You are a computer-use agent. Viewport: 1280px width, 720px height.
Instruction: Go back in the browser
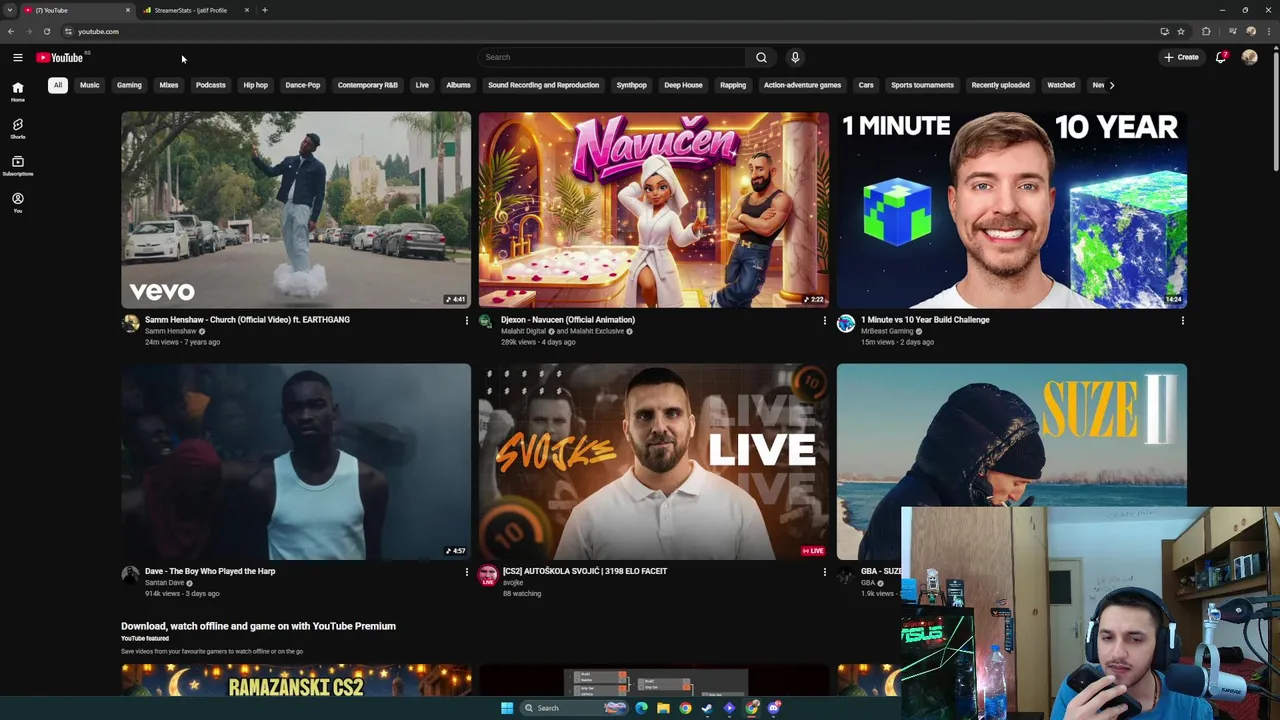[11, 31]
